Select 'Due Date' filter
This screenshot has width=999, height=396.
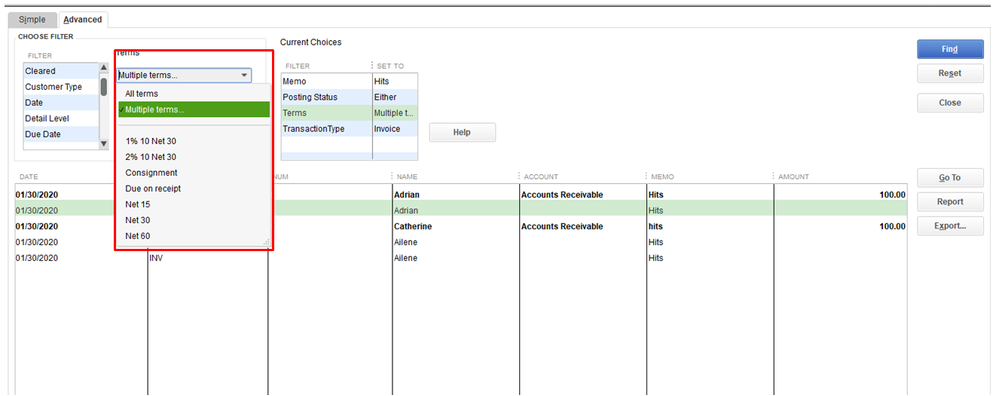[61, 134]
